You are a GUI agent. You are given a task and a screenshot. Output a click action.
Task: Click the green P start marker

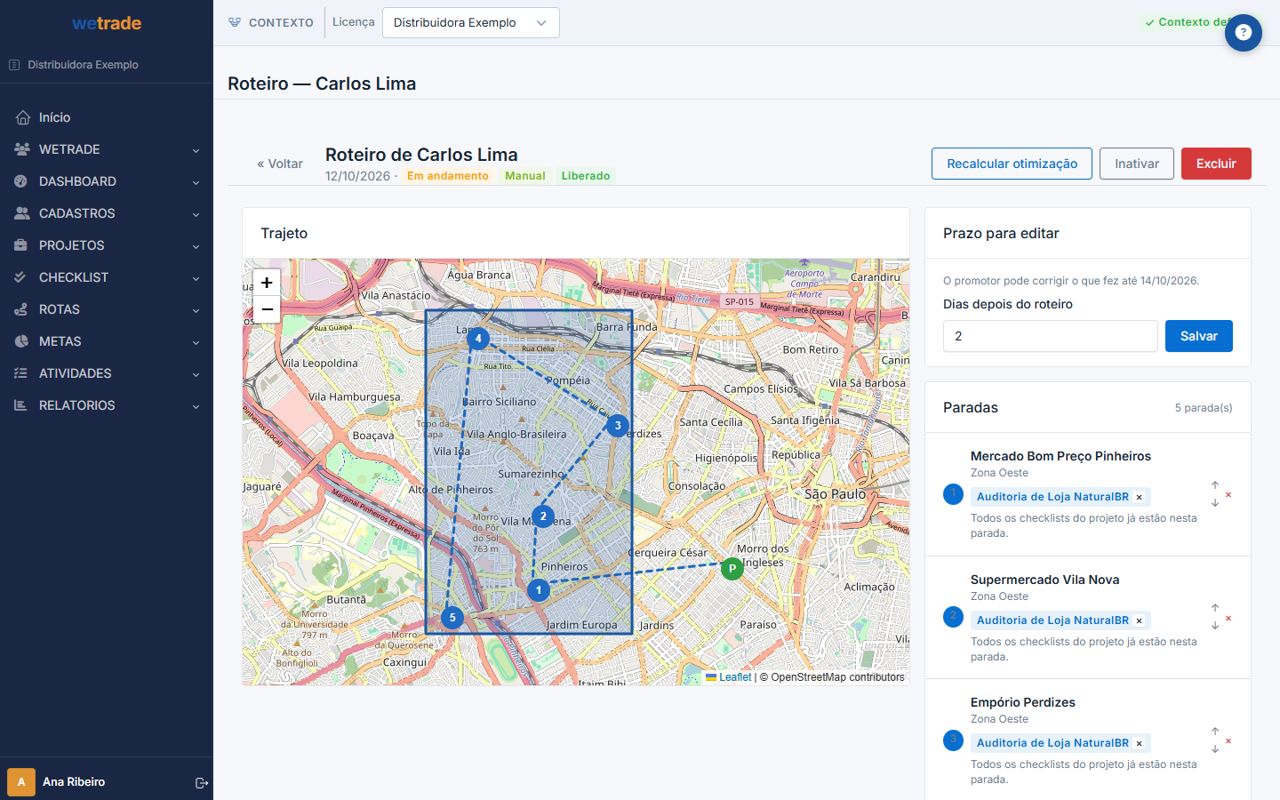pyautogui.click(x=732, y=568)
